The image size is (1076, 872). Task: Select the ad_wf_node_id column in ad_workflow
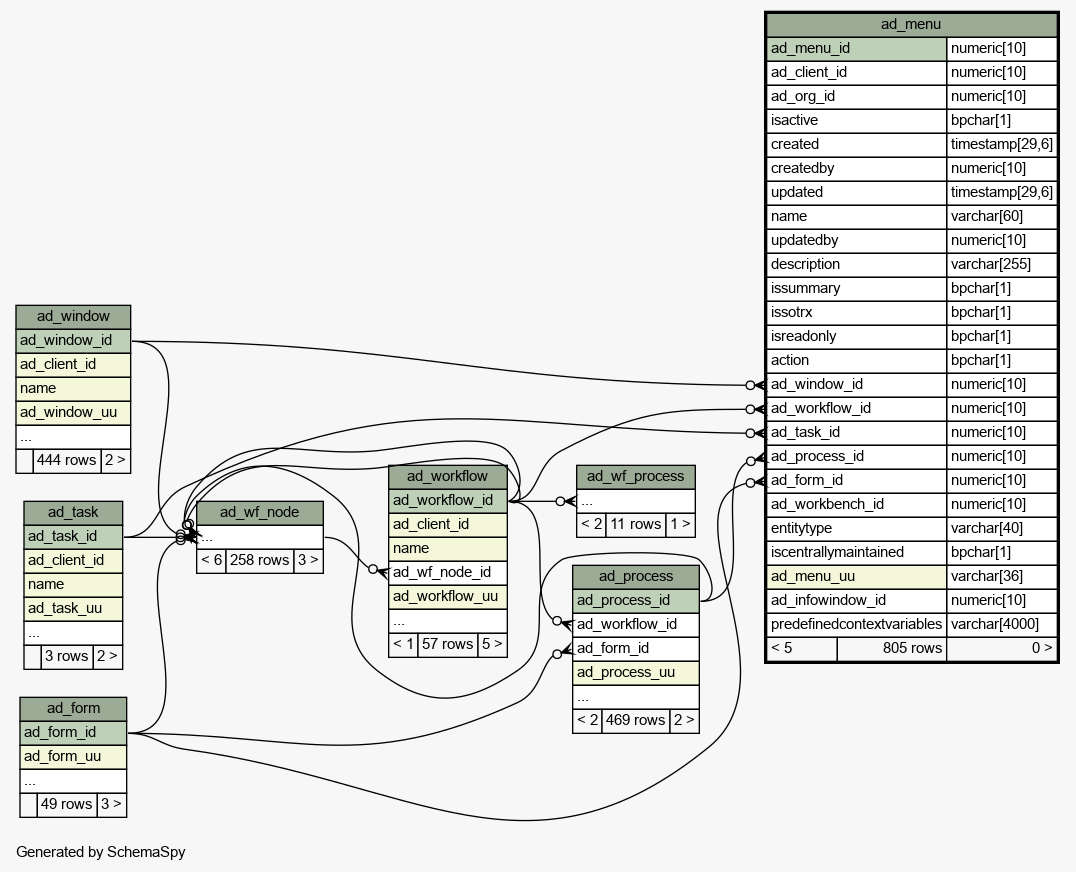pos(447,572)
